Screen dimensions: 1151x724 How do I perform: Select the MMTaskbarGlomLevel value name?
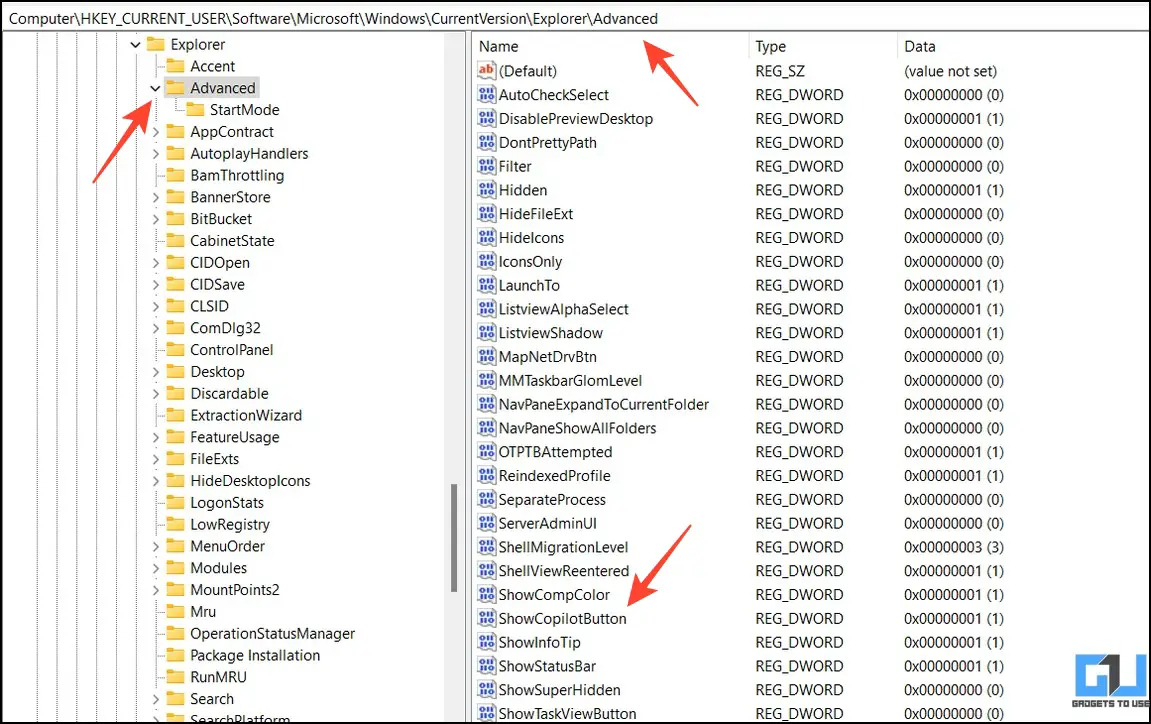tap(570, 380)
